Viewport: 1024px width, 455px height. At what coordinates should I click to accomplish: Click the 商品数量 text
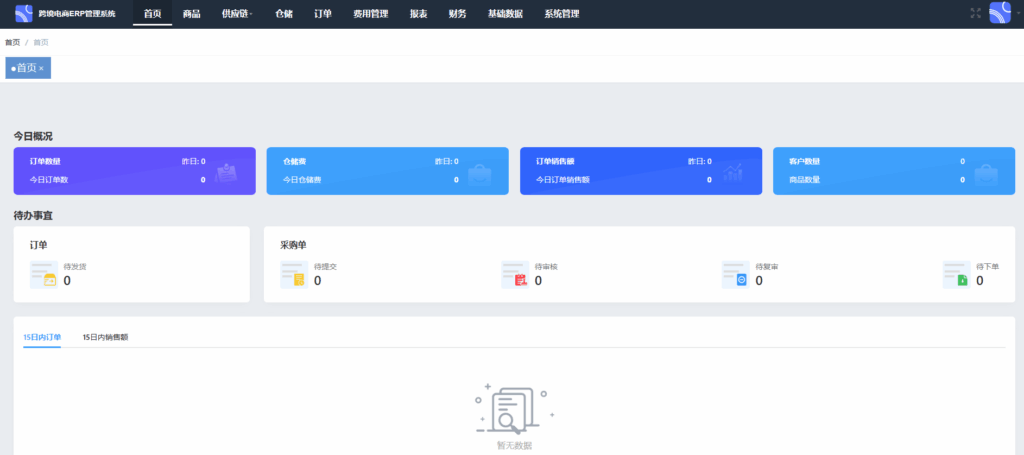(x=805, y=180)
